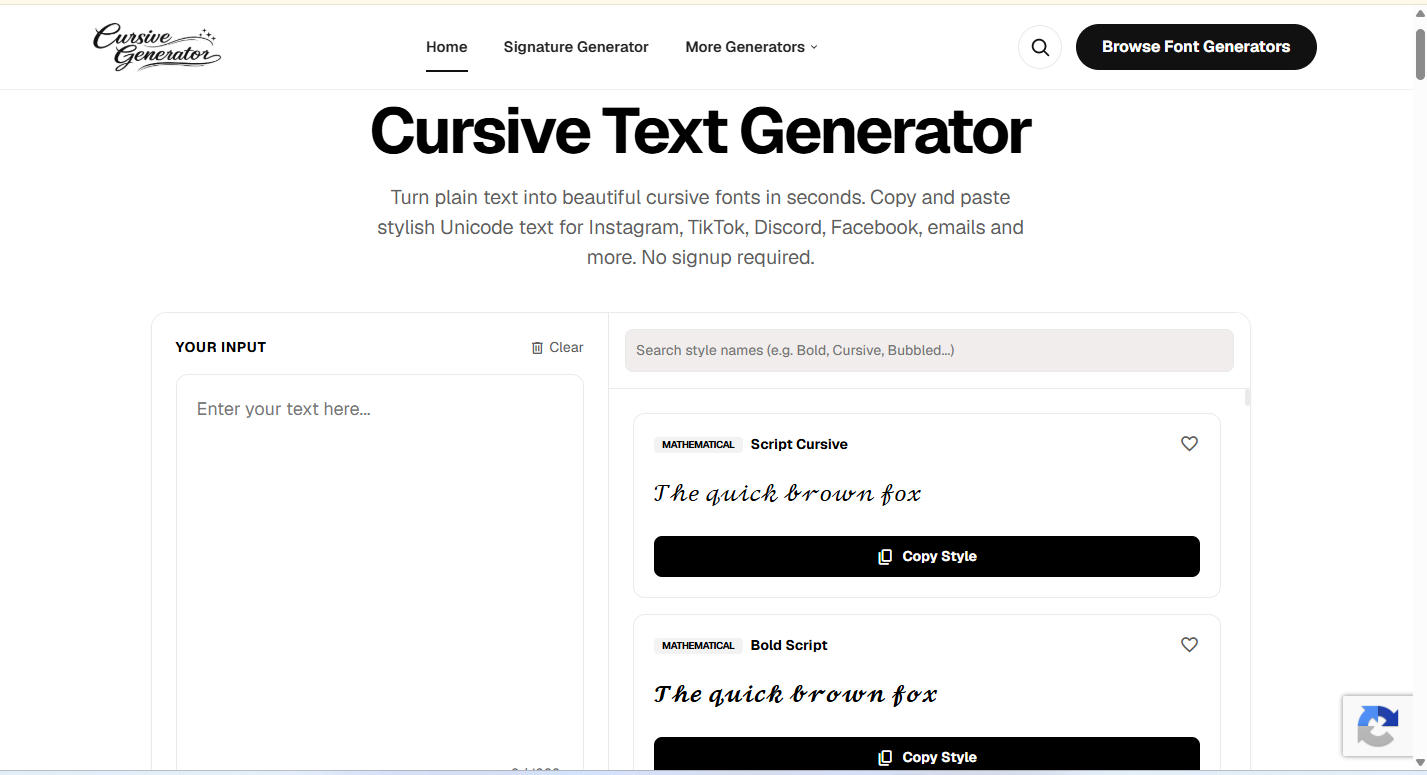Expand the More Generators menu
The width and height of the screenshot is (1427, 775).
click(x=751, y=47)
